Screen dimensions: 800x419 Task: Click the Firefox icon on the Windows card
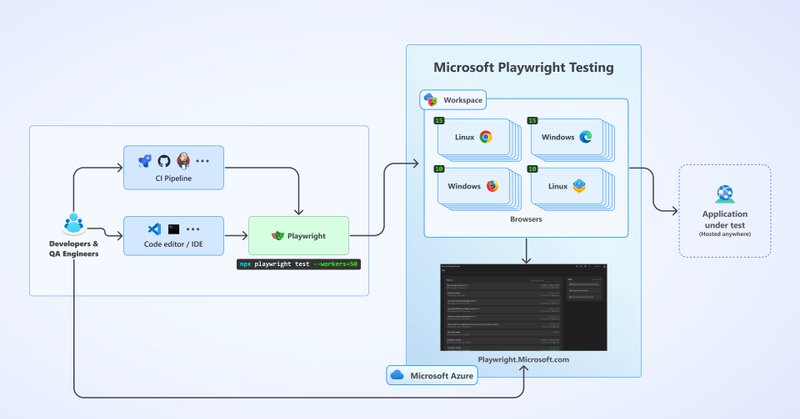point(492,186)
